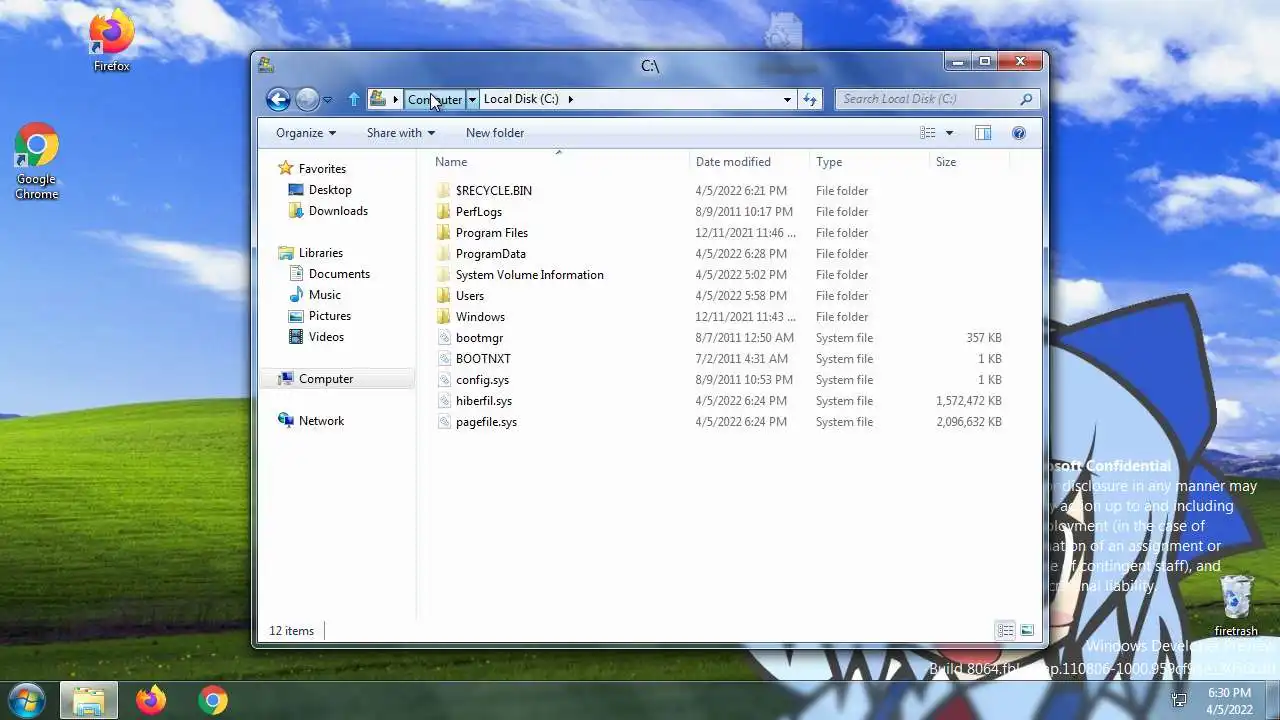The image size is (1280, 720).
Task: Go up one level using the up arrow
Action: 353,99
